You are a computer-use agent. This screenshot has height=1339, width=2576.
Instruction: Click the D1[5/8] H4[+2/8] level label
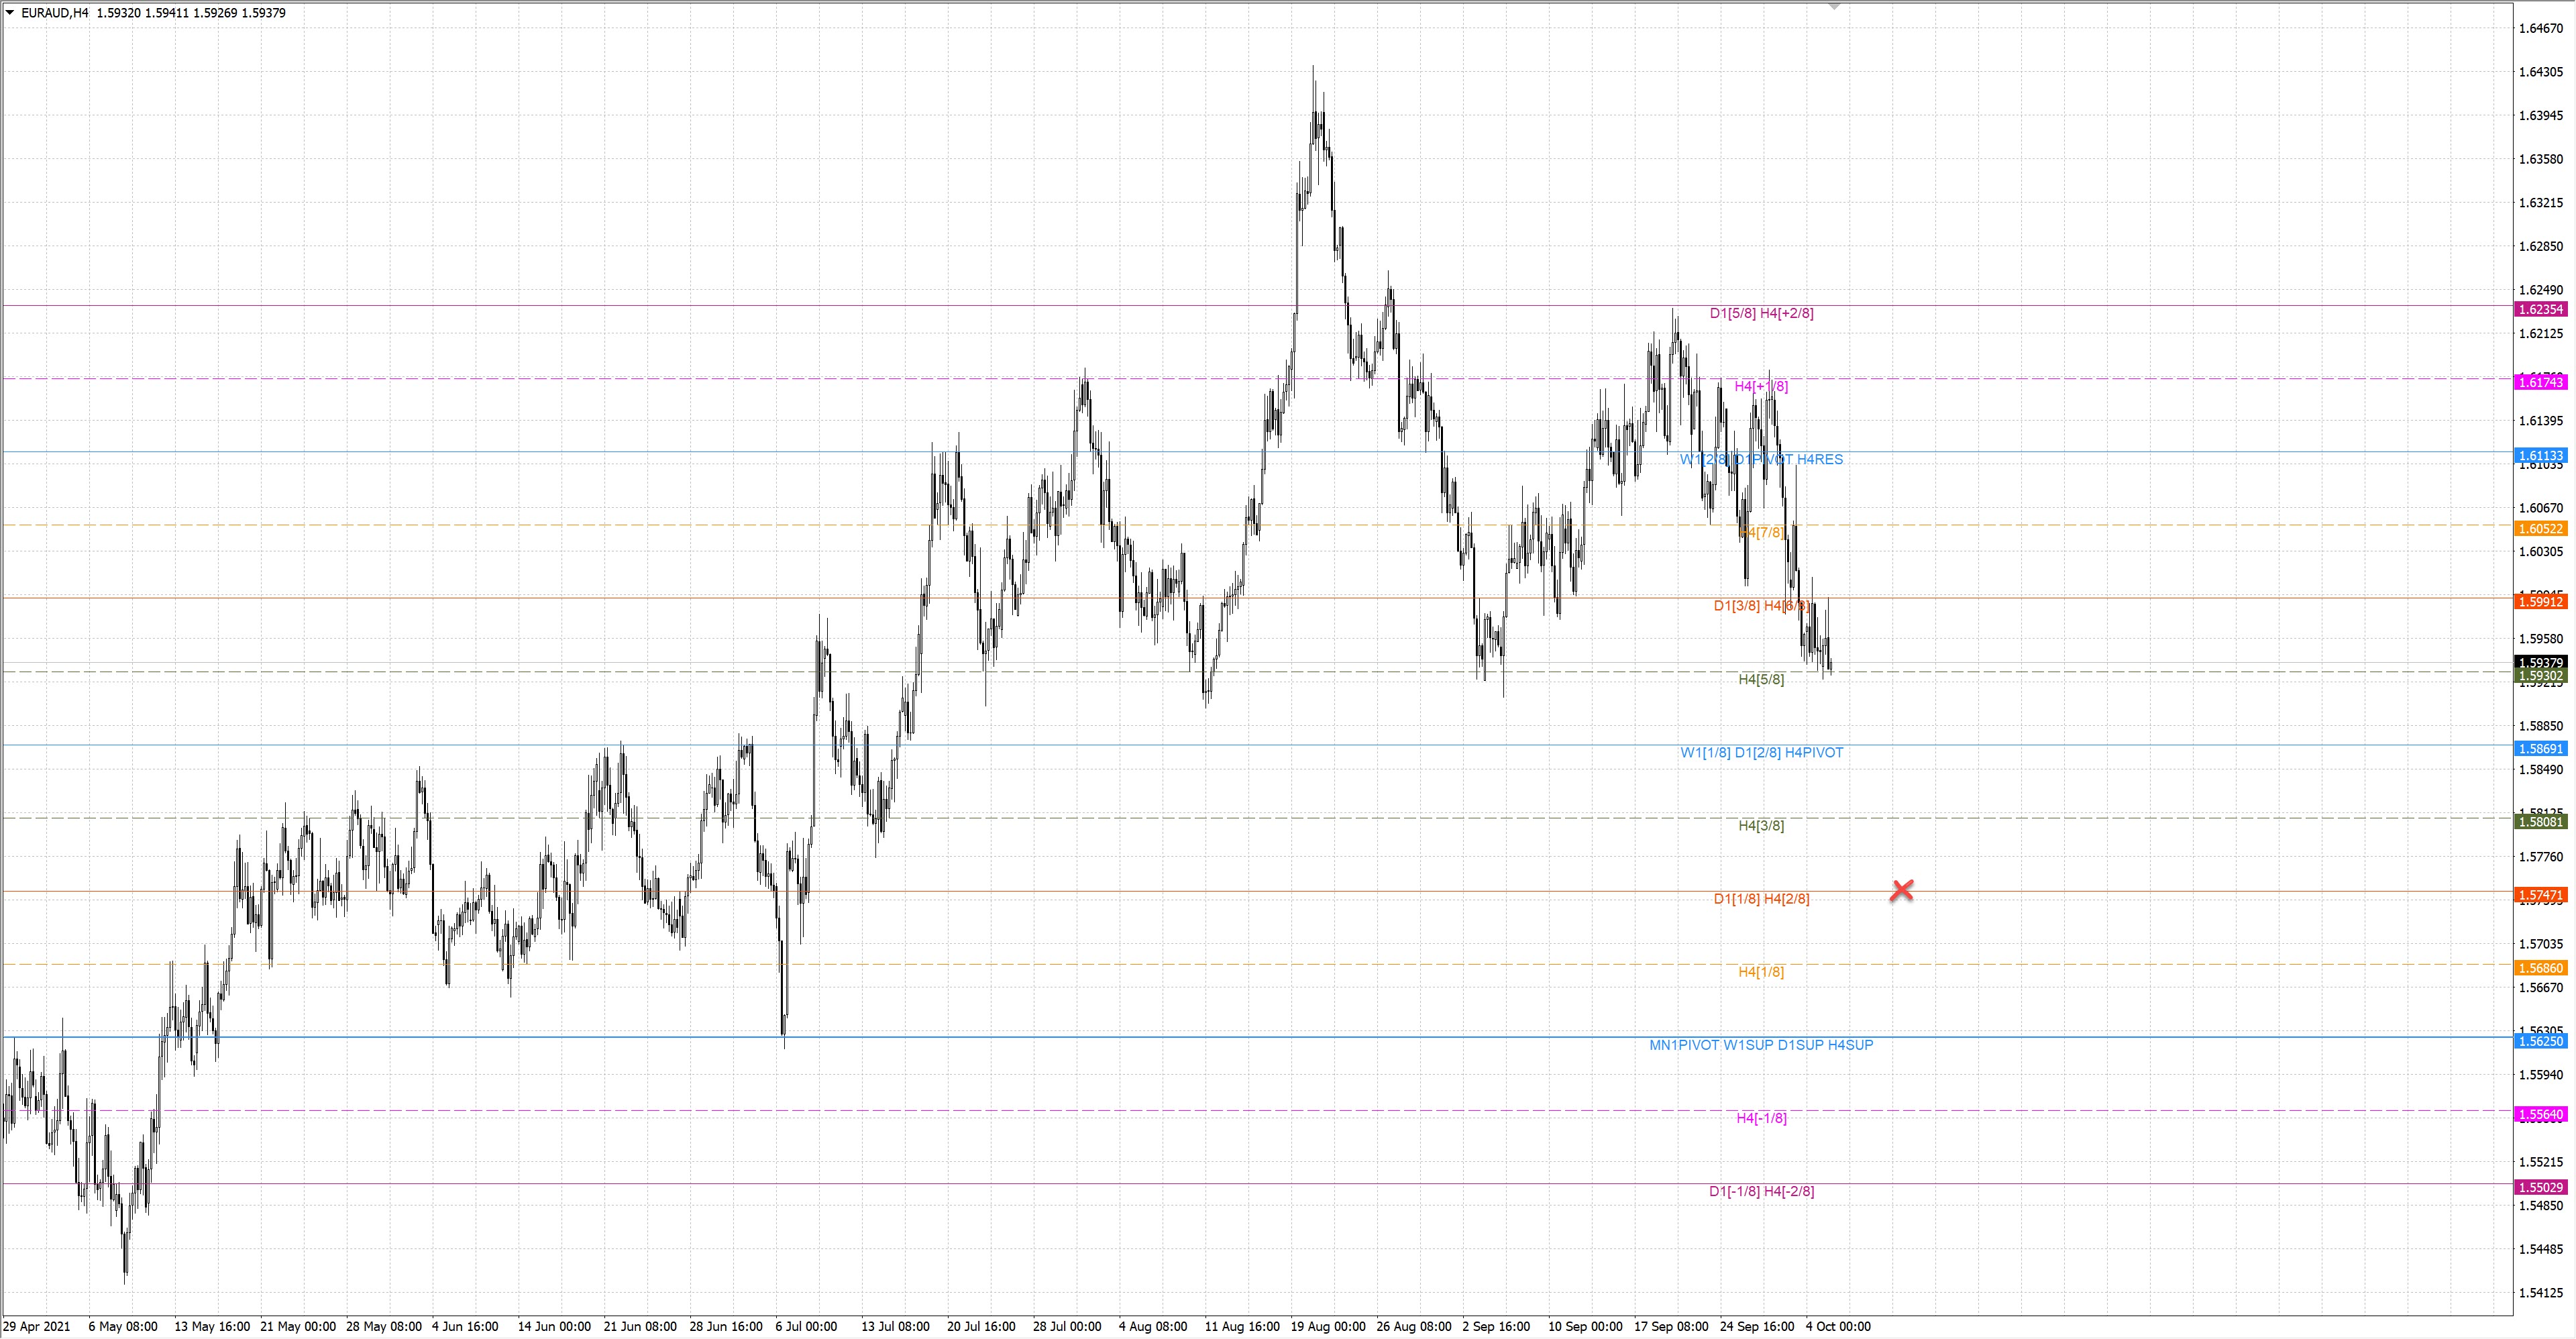[1761, 313]
